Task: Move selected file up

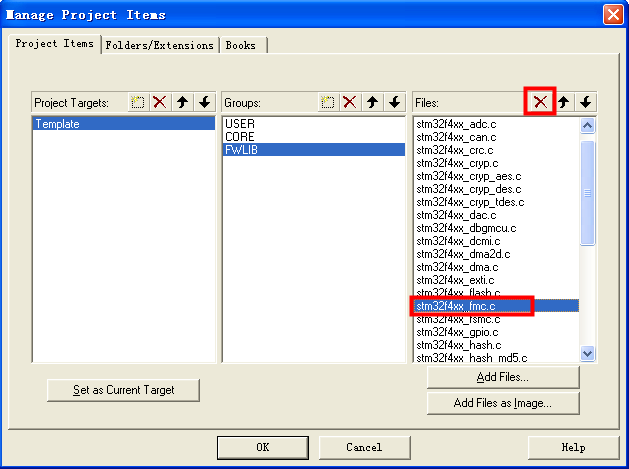Action: tap(564, 102)
